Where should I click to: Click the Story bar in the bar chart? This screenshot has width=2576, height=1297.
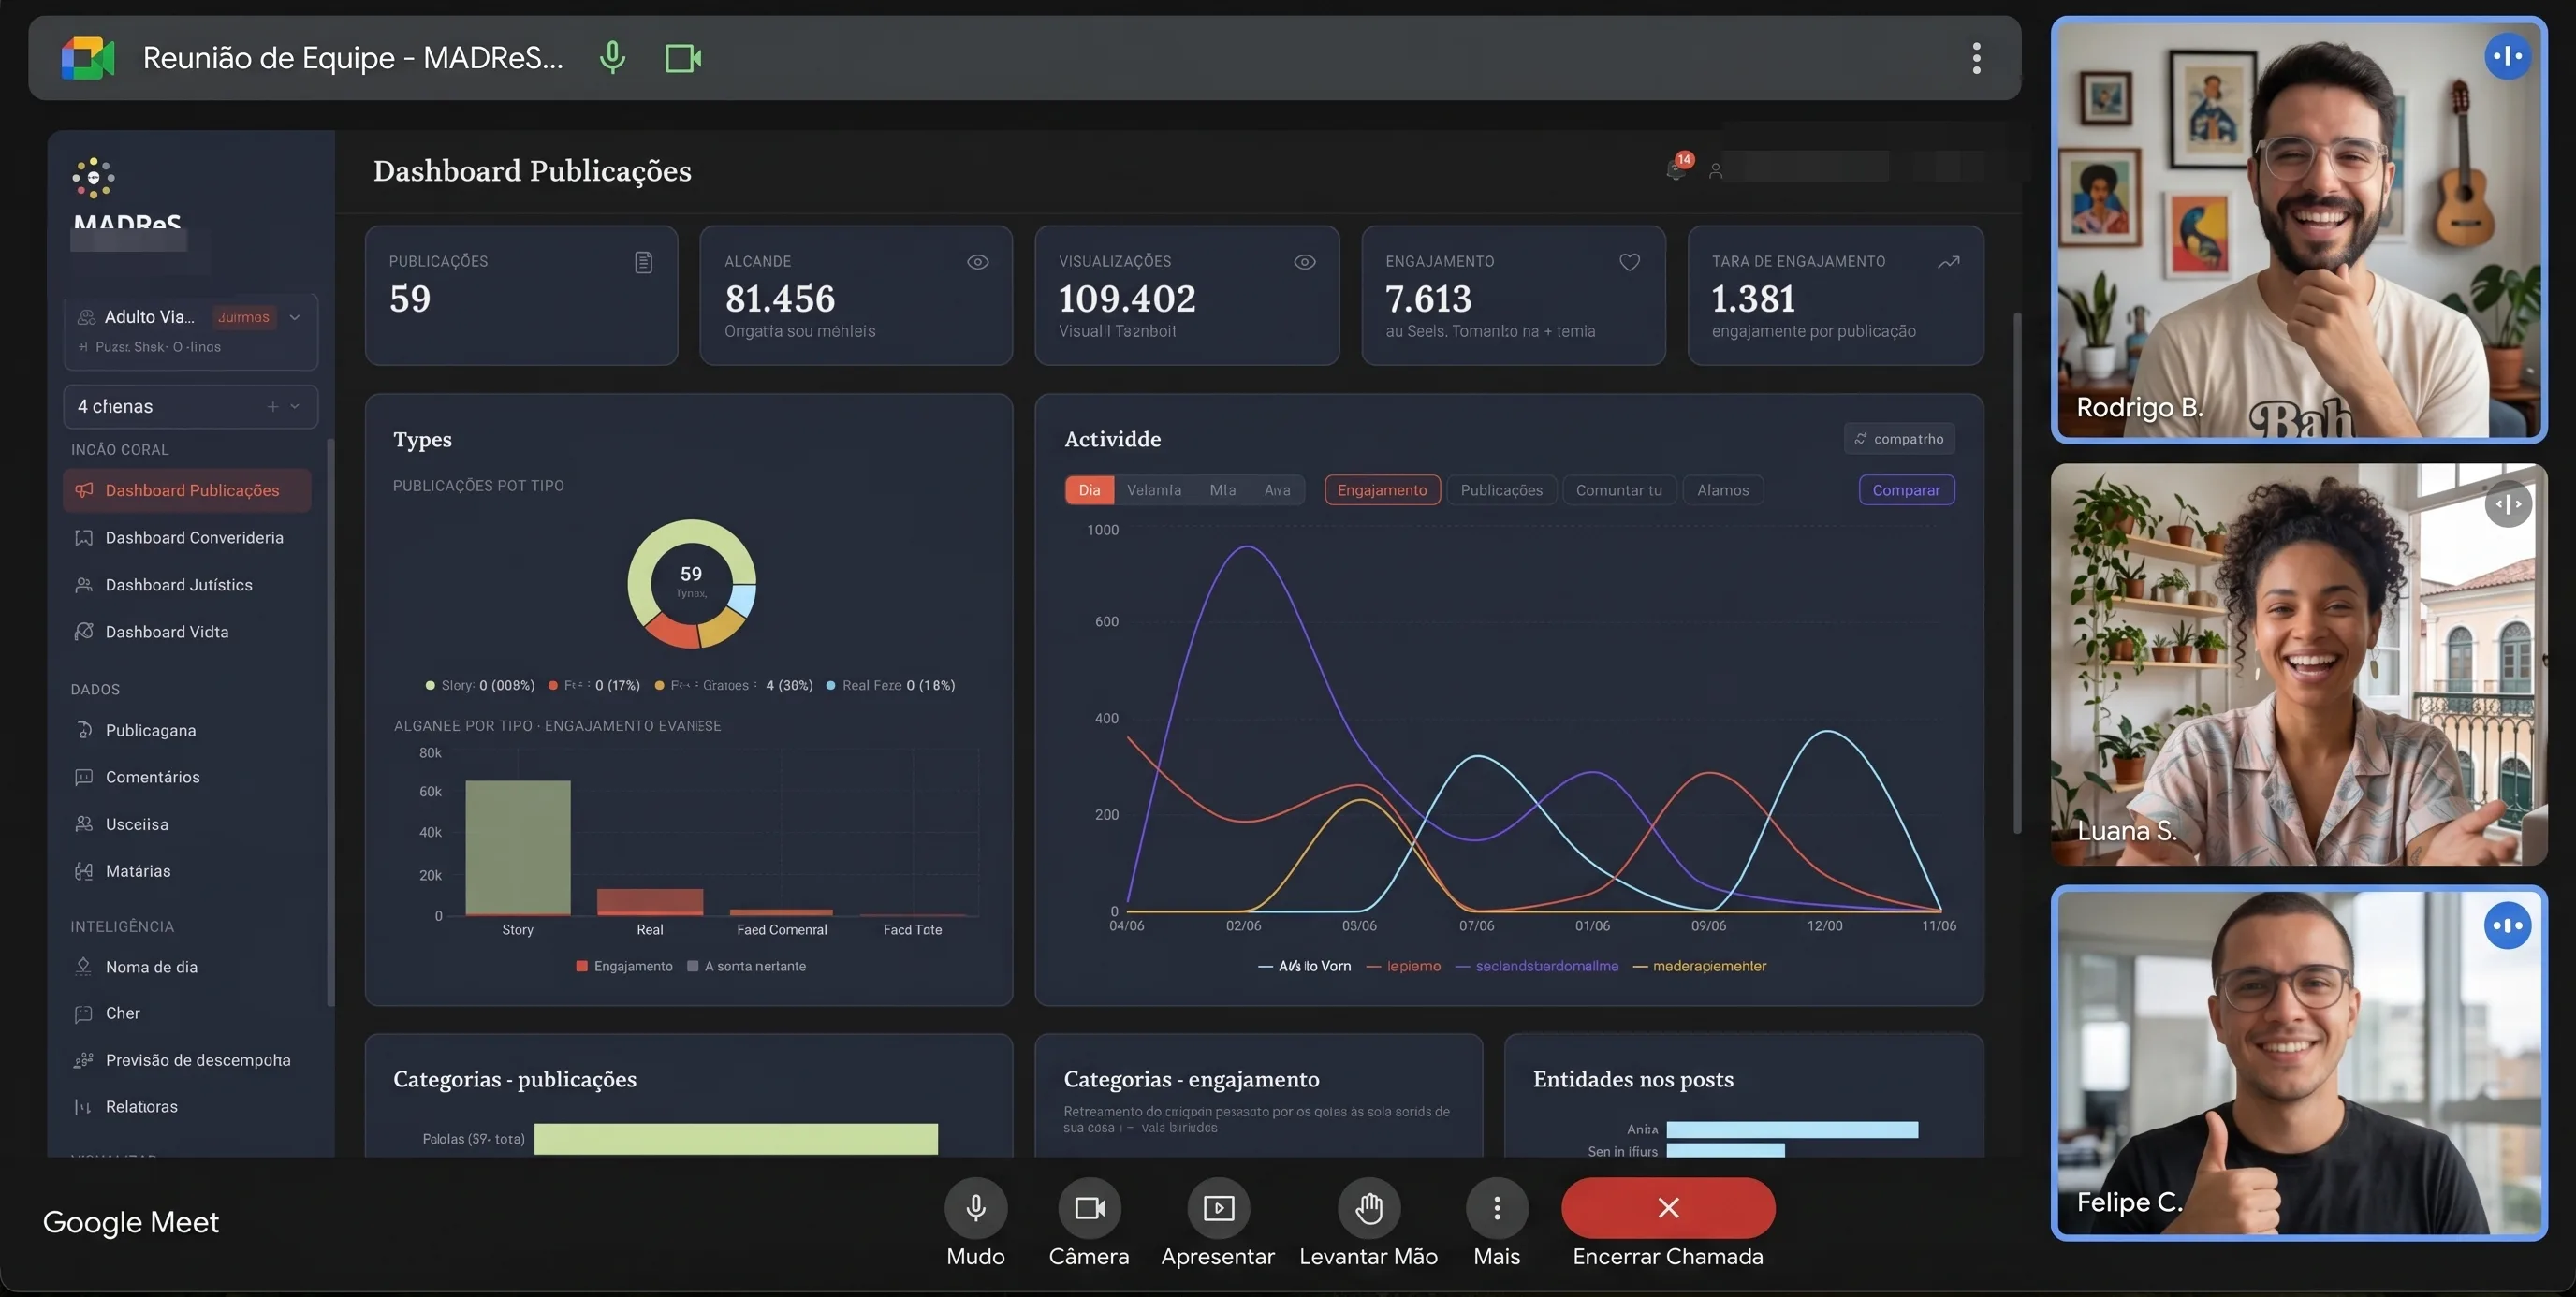[x=518, y=847]
